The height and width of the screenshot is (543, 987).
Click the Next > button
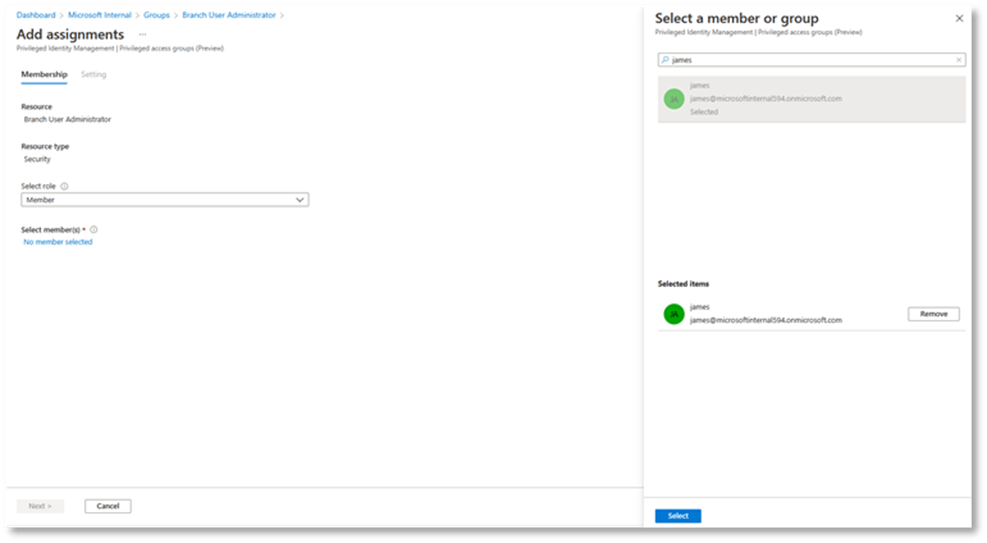40,506
